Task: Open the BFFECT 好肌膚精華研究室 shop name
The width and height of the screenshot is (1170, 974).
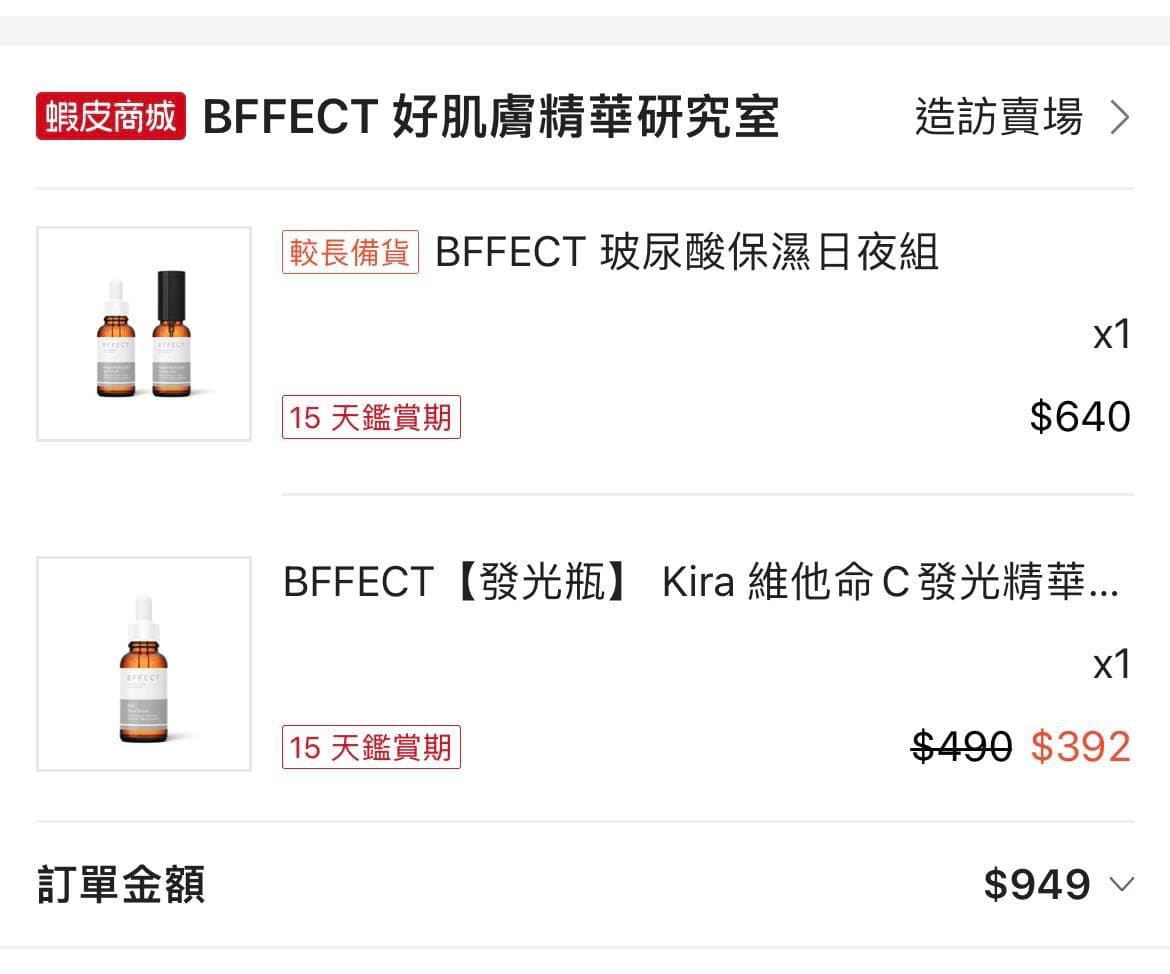Action: point(490,117)
